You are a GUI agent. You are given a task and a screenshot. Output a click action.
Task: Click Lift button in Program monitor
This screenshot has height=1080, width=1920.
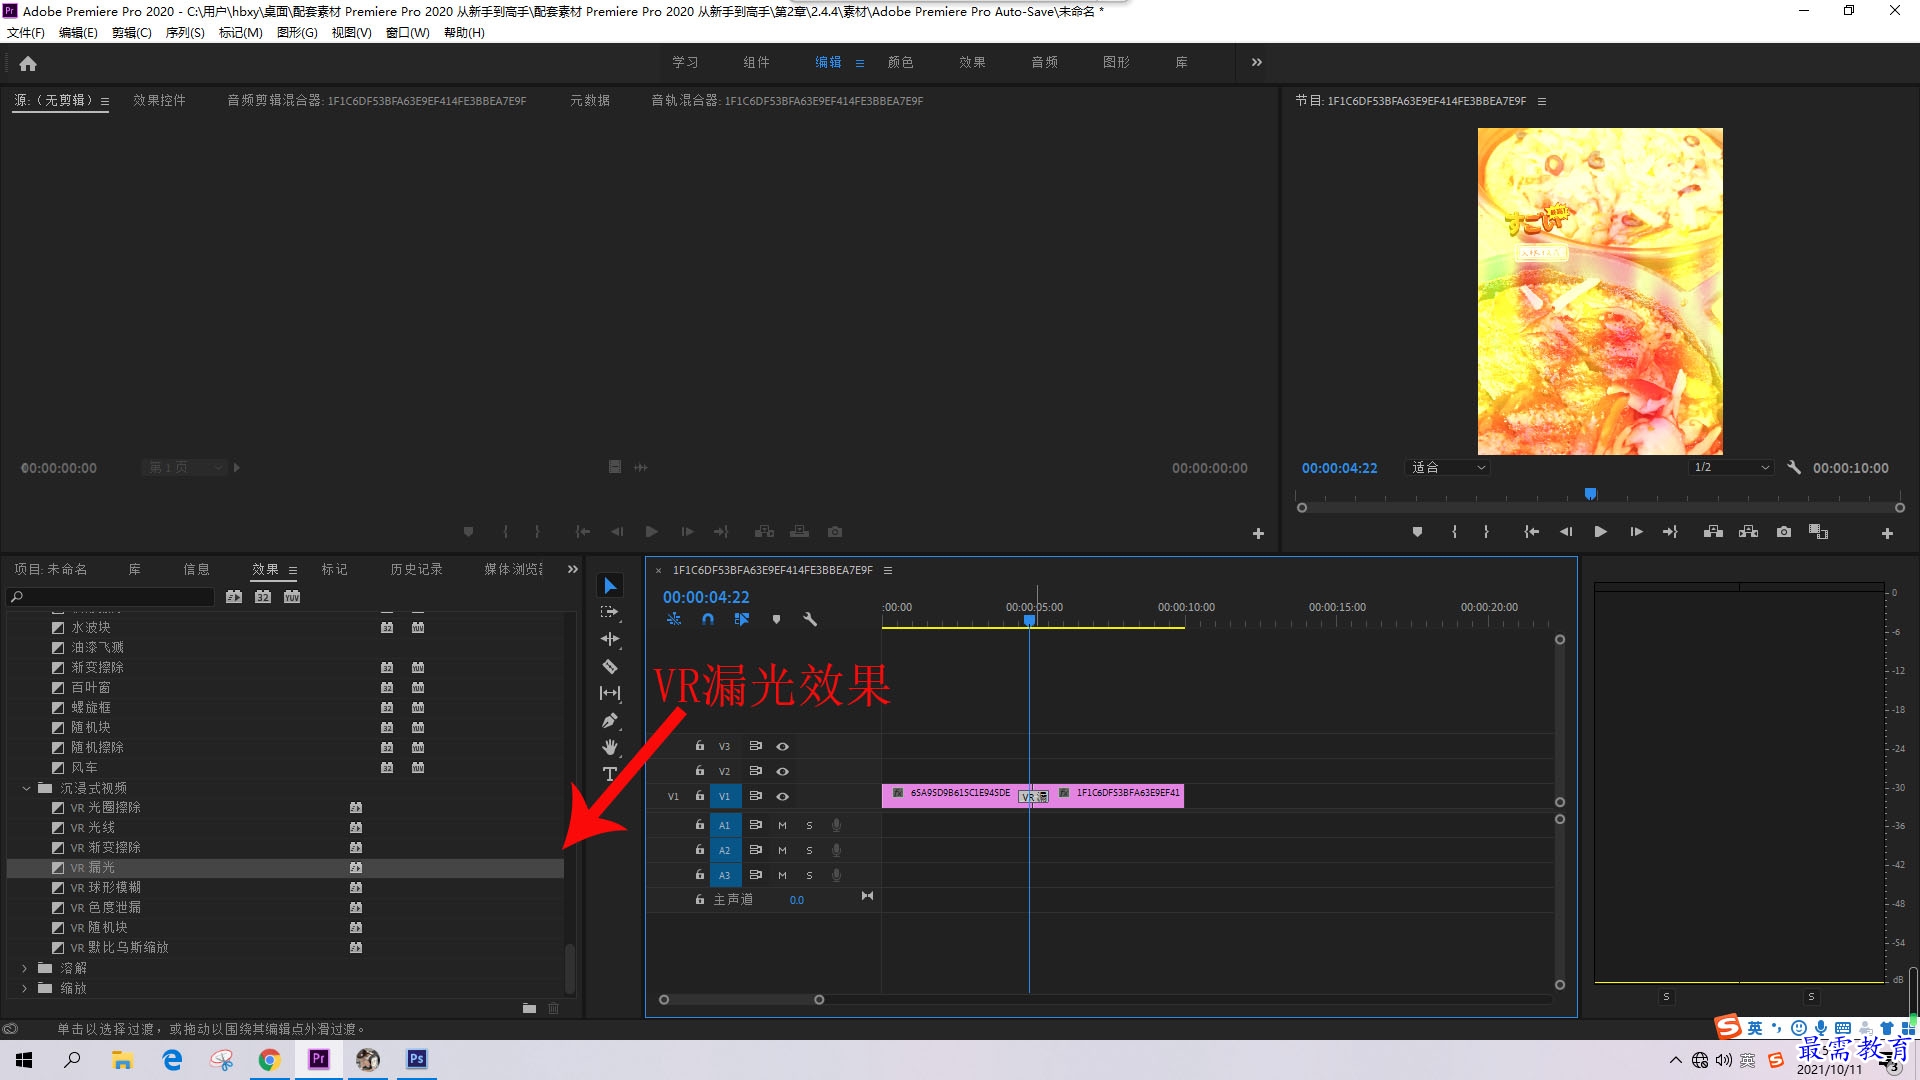click(1713, 532)
